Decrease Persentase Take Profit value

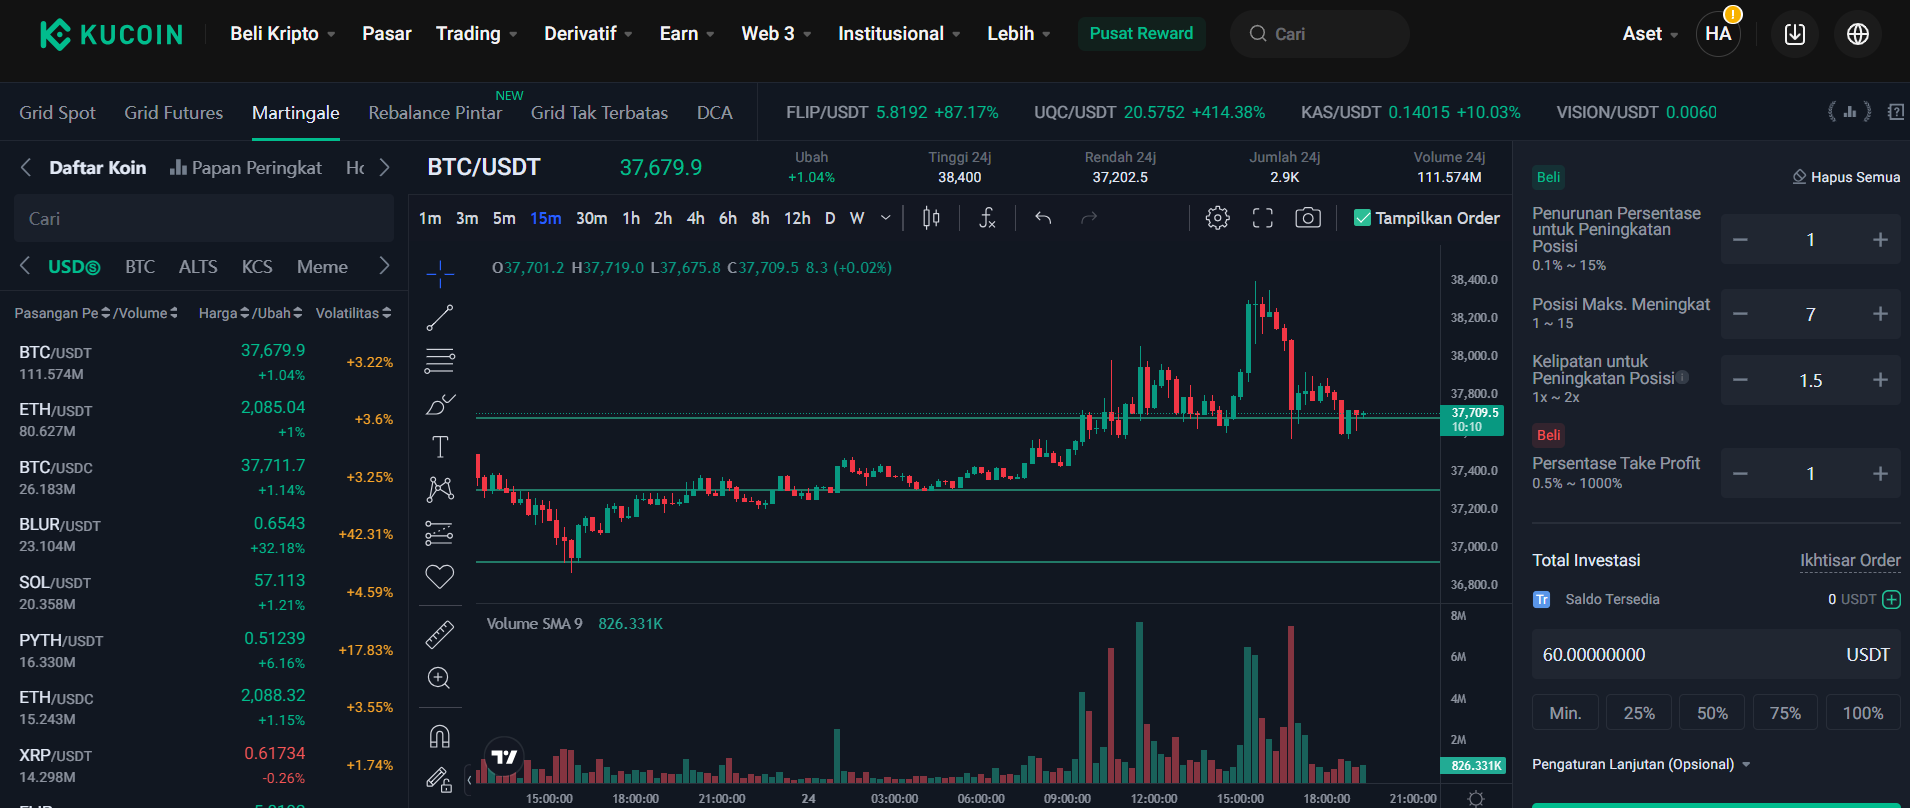click(1741, 474)
